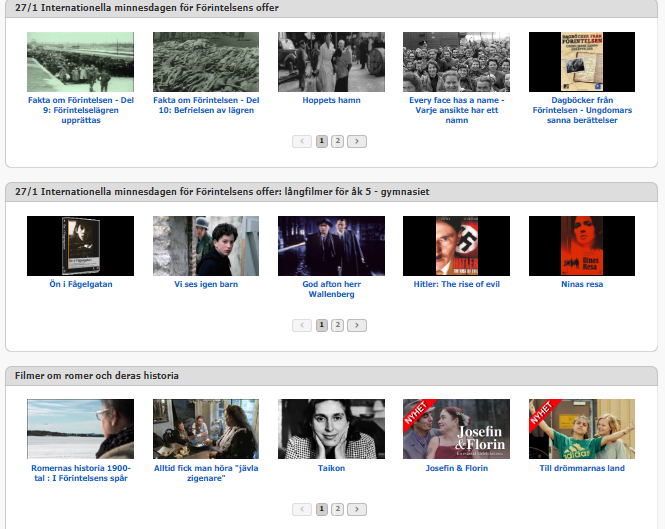Click link Fakta om Förintelsen - Del 10
Viewport: 665px width, 529px height.
click(206, 105)
